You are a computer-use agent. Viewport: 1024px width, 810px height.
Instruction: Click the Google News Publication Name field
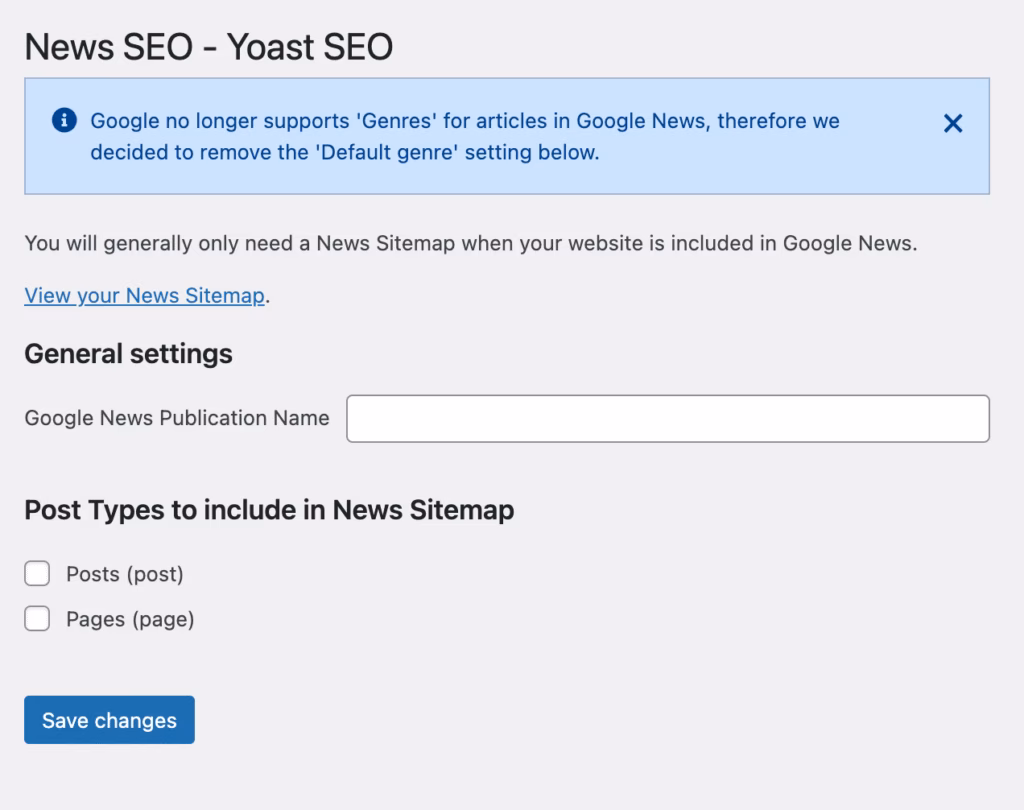click(667, 418)
